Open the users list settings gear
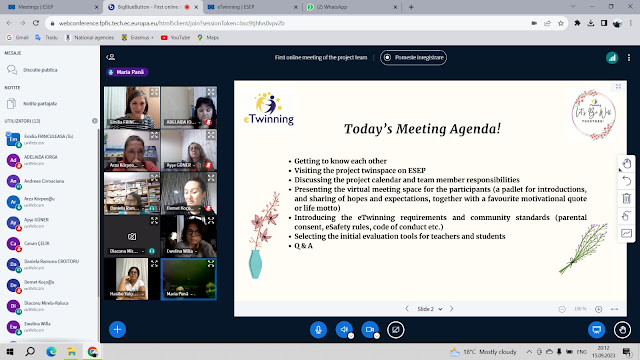The width and height of the screenshot is (640, 360). (95, 121)
